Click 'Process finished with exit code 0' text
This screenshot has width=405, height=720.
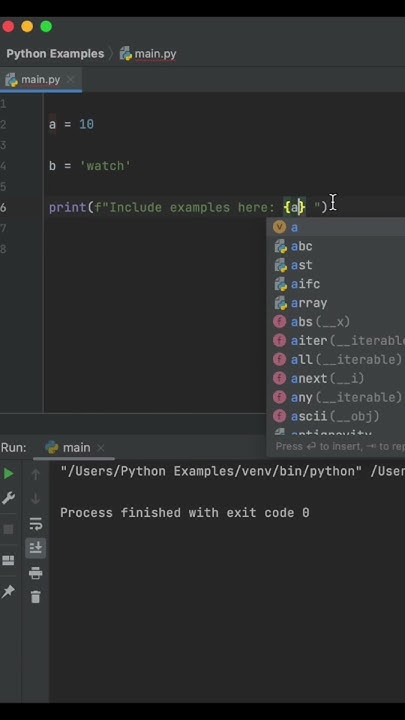click(185, 512)
